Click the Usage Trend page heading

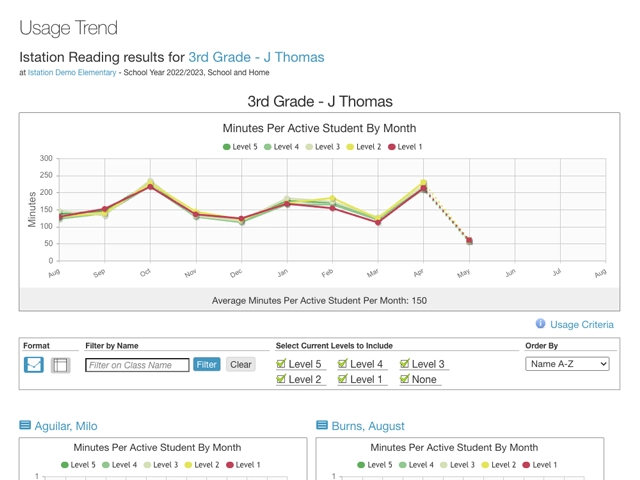pyautogui.click(x=69, y=28)
